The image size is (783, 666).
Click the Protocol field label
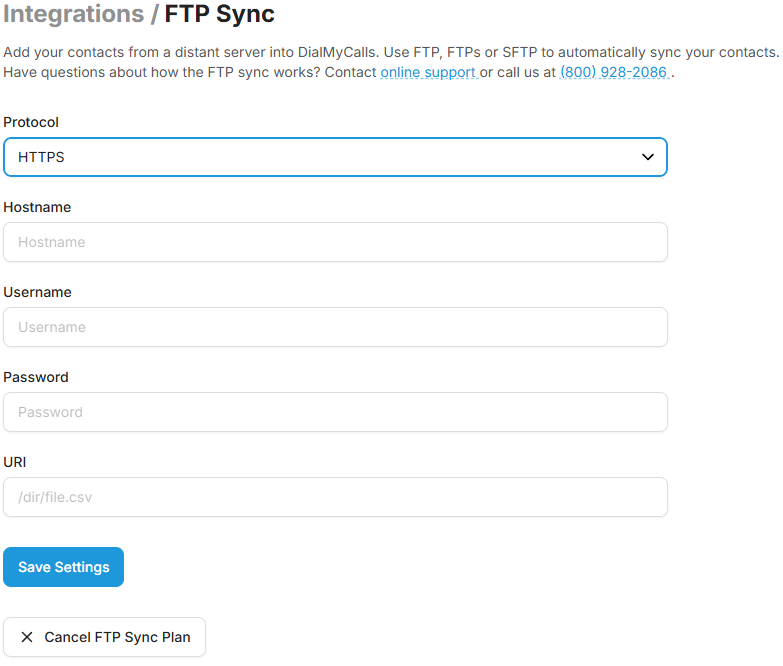31,122
